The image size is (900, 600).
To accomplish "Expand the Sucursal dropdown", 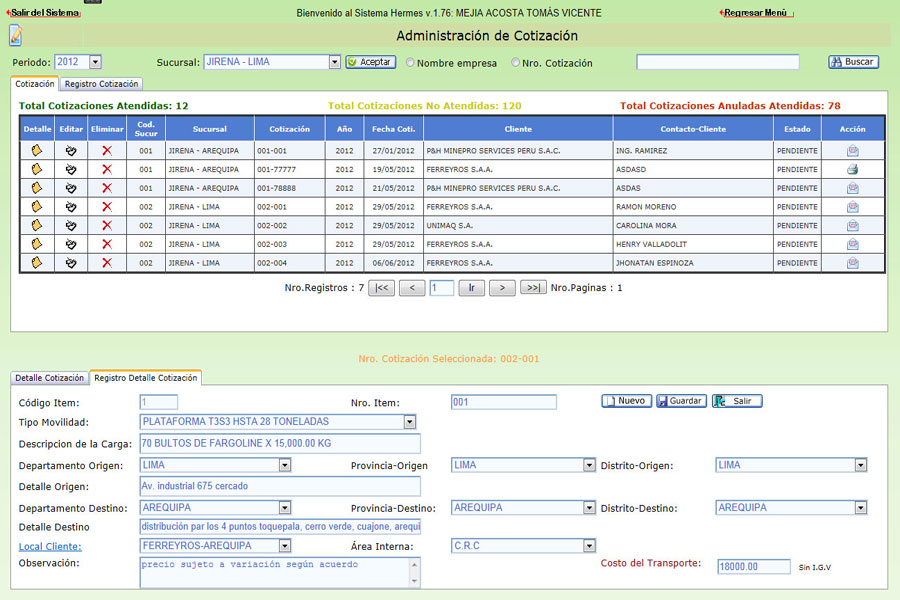I will pos(334,62).
